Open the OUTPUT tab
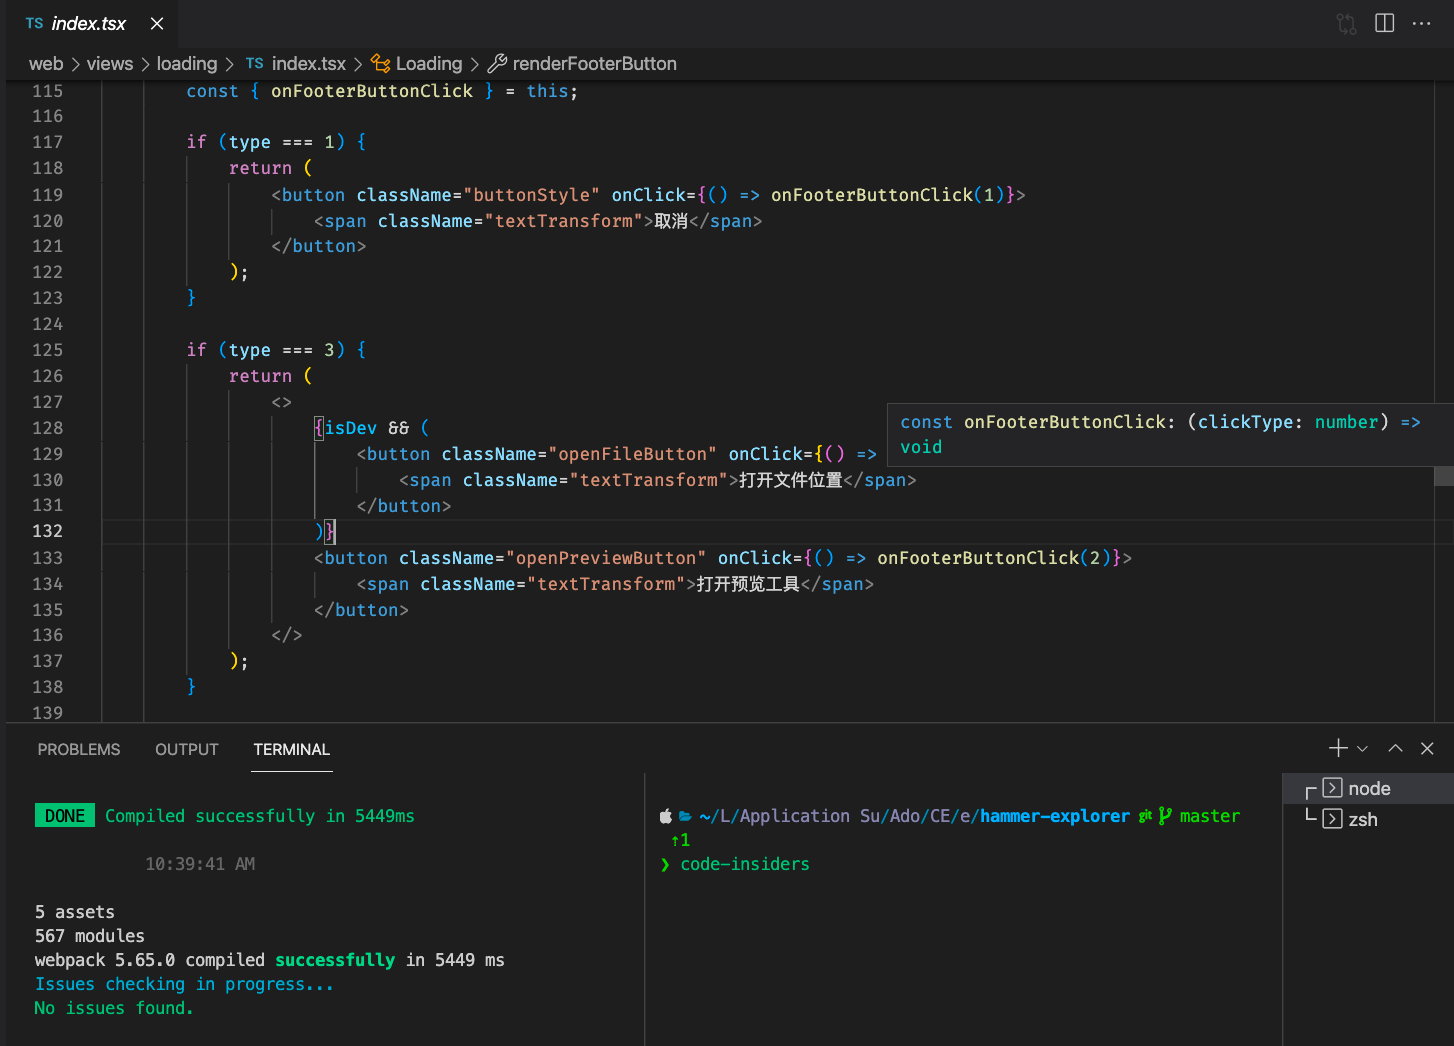Image resolution: width=1454 pixels, height=1046 pixels. (x=186, y=748)
